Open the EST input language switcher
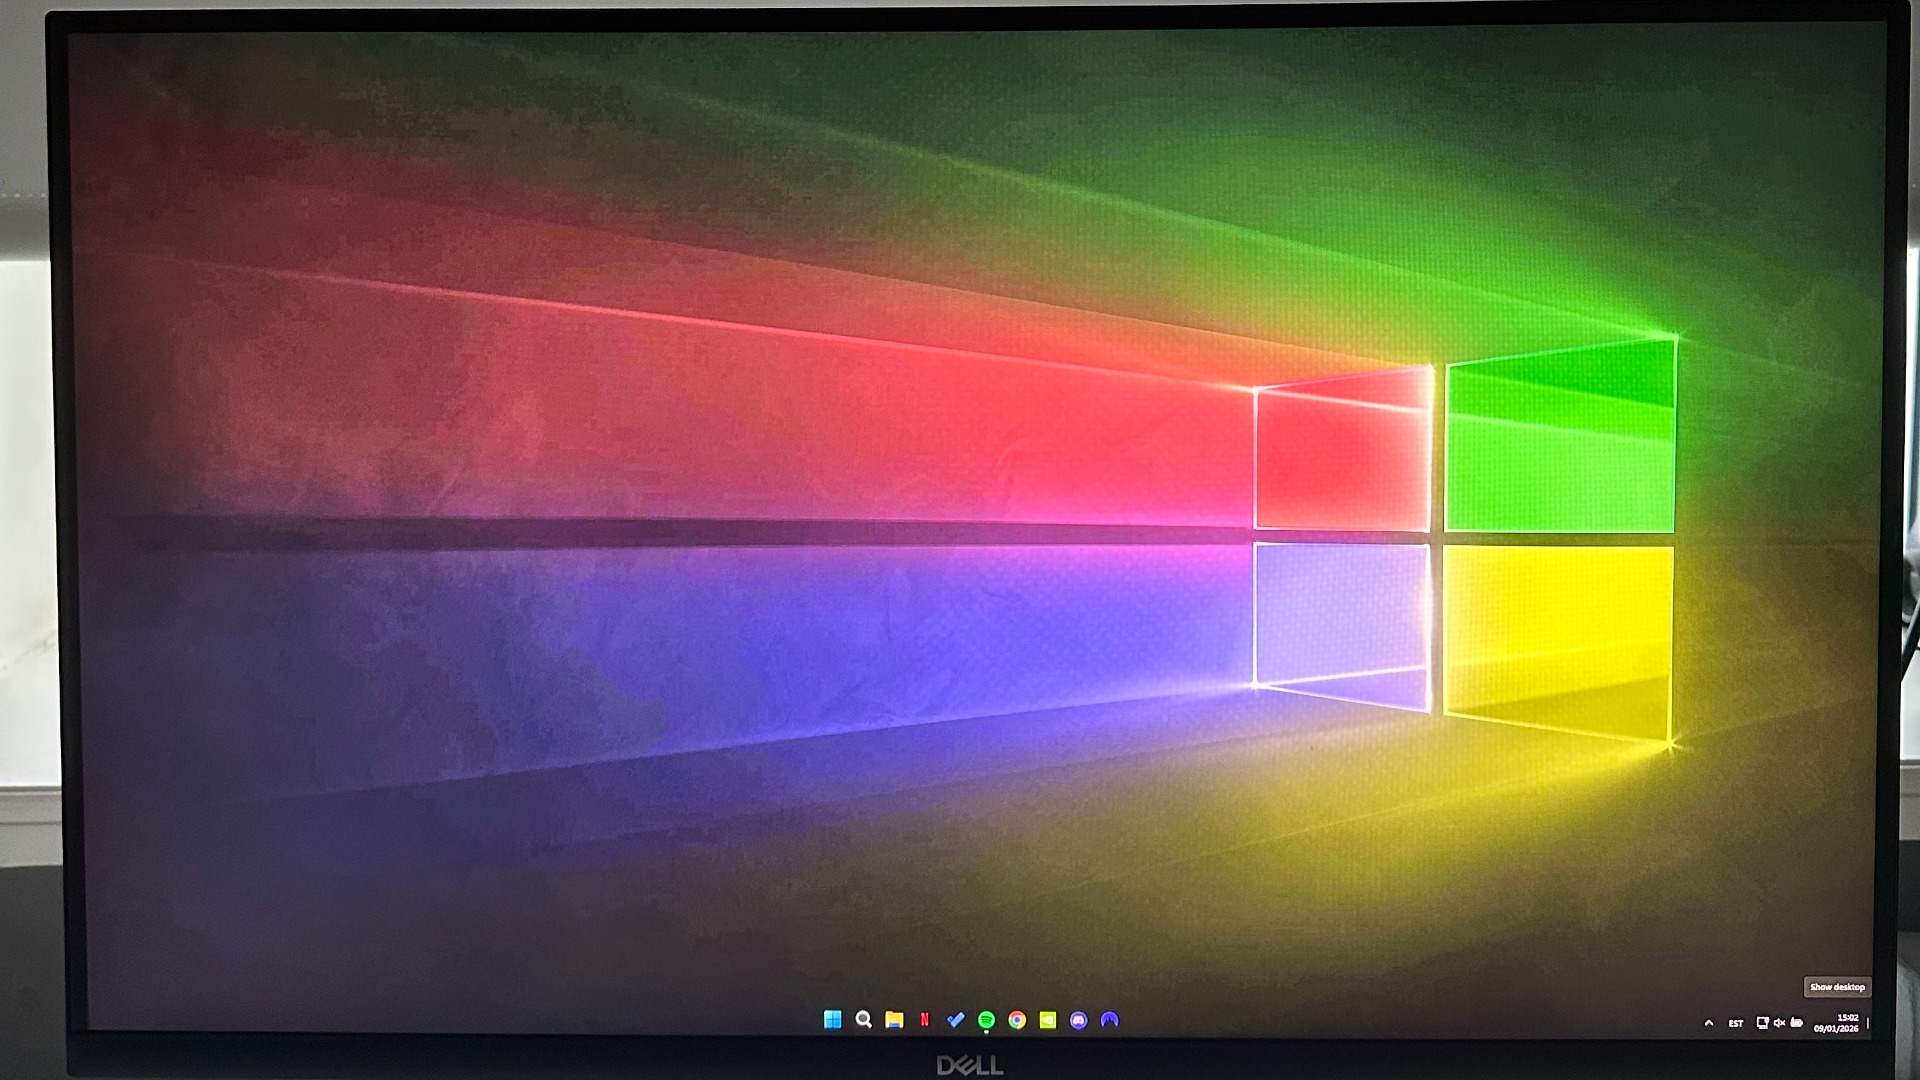1920x1080 pixels. (x=1736, y=1023)
